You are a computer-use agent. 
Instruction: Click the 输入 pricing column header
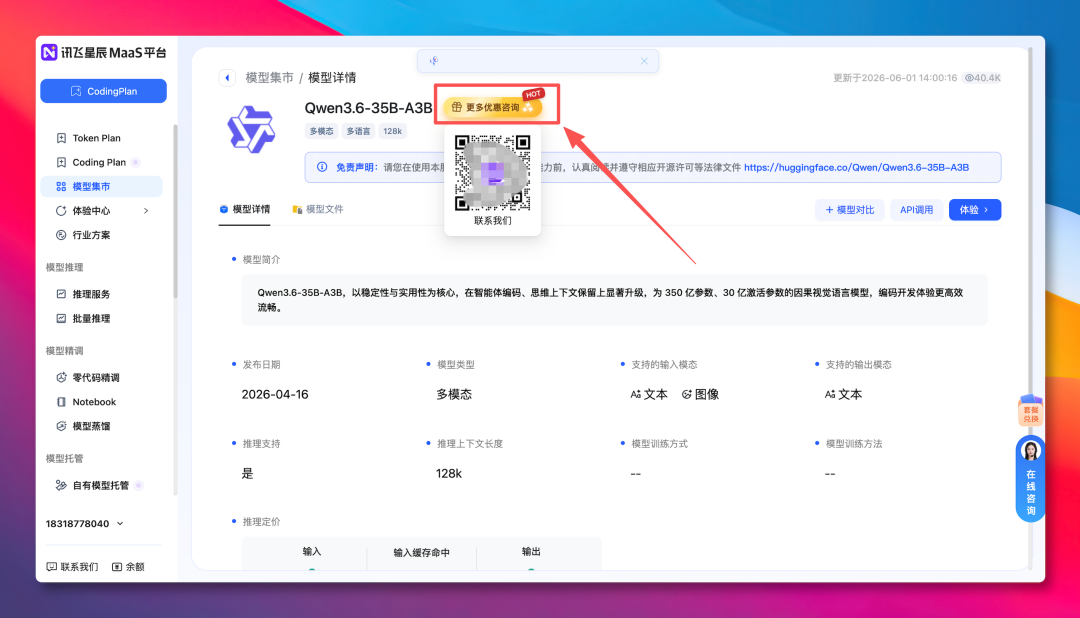click(311, 551)
